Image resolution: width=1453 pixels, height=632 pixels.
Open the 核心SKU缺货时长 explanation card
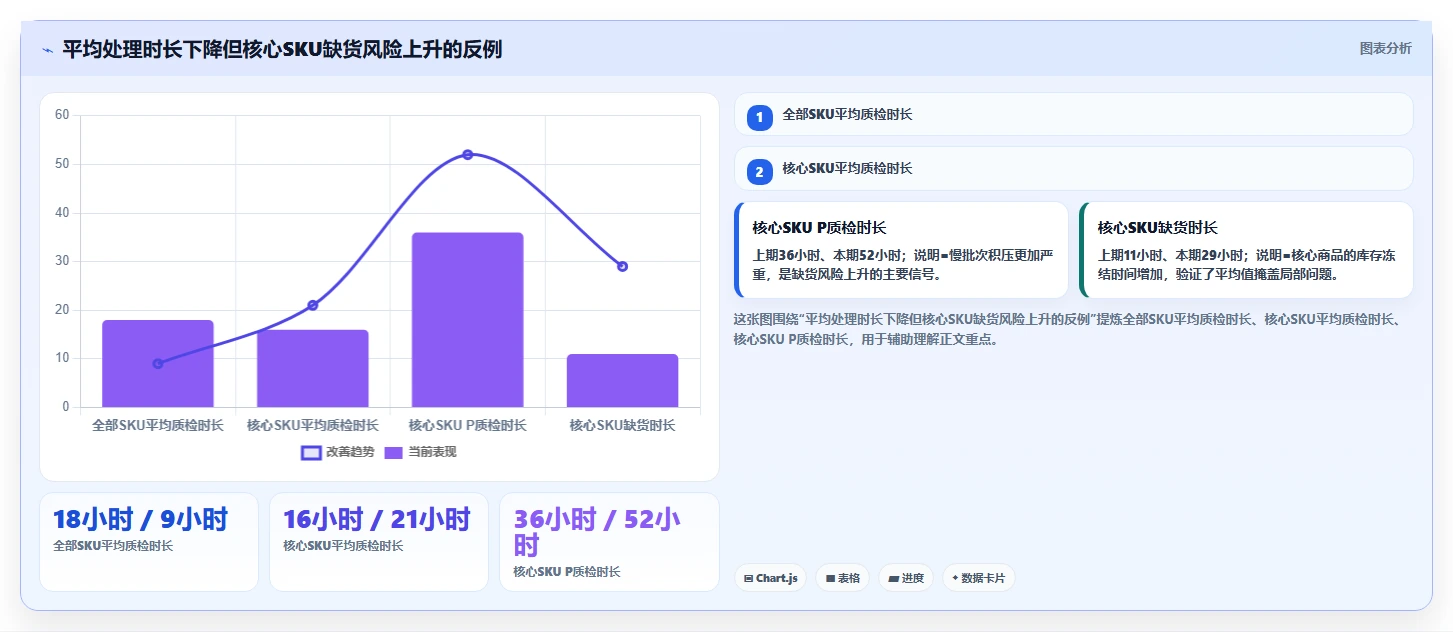click(1246, 250)
